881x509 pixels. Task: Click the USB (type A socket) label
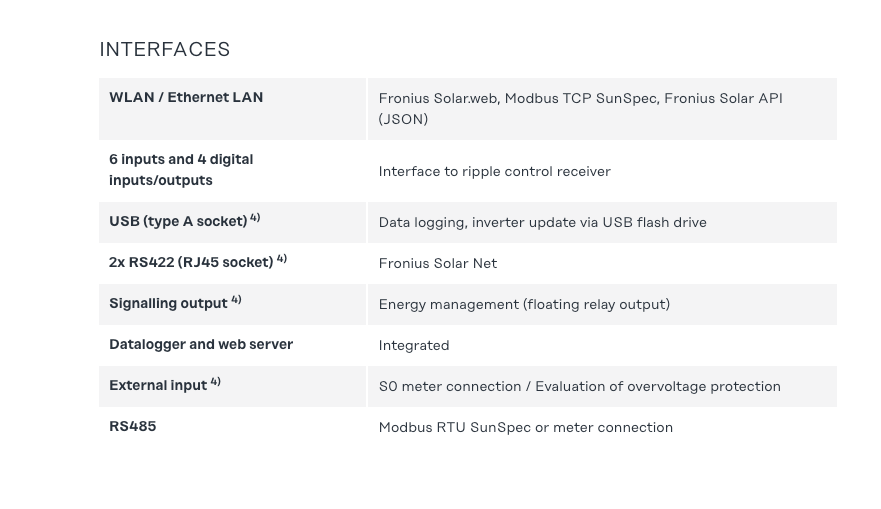[x=178, y=221]
